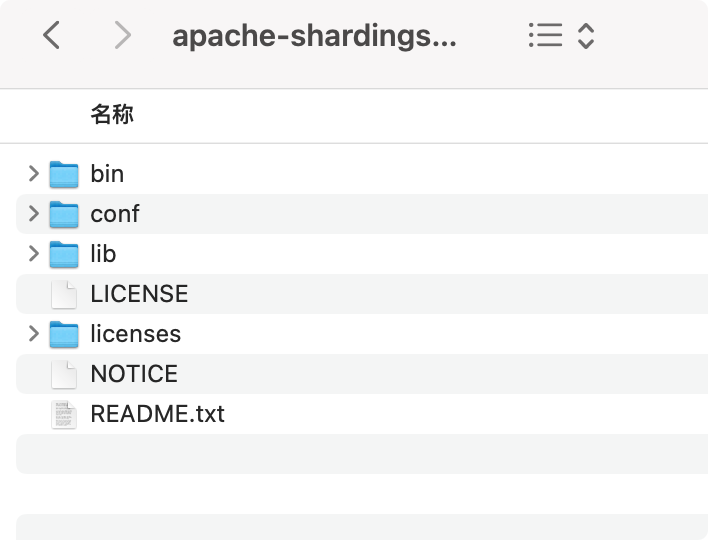Select the conf folder icon
The width and height of the screenshot is (708, 540).
pos(64,214)
